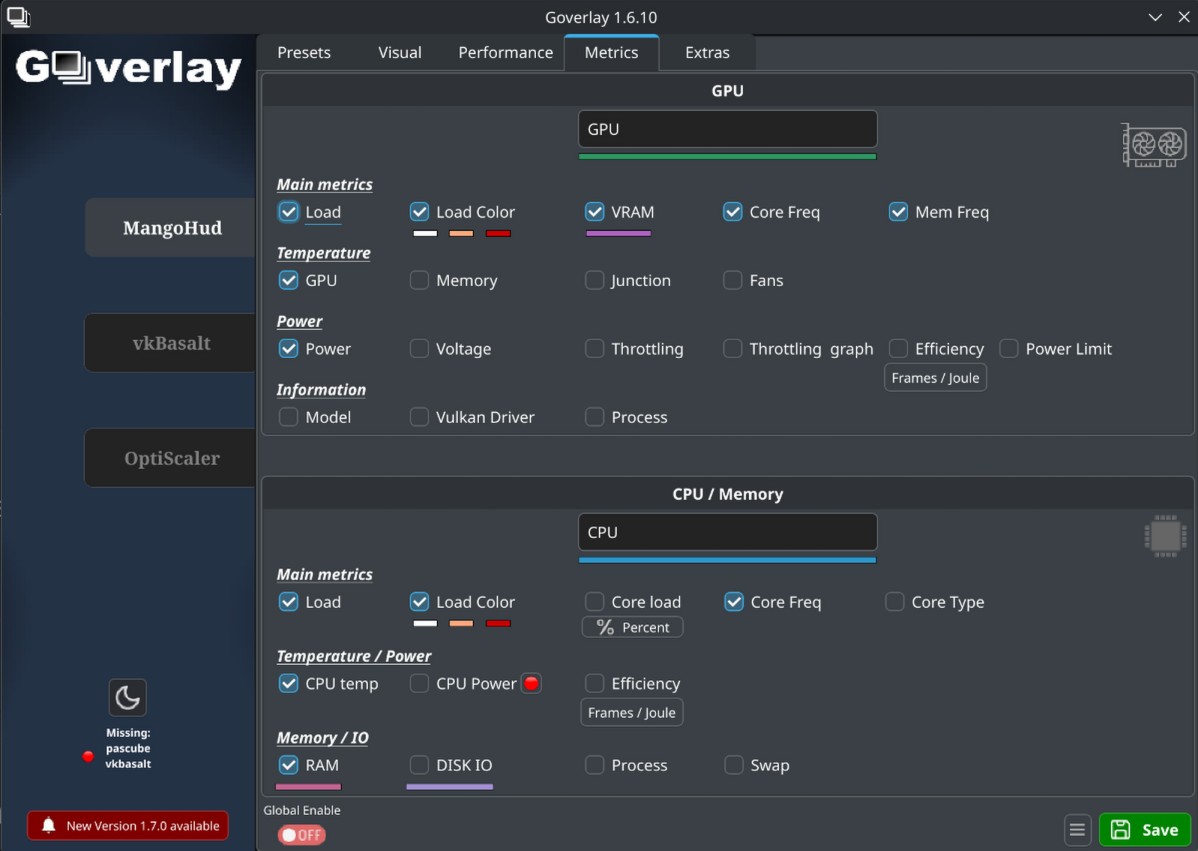1198x851 pixels.
Task: Click the window icon in the title bar
Action: pos(18,16)
